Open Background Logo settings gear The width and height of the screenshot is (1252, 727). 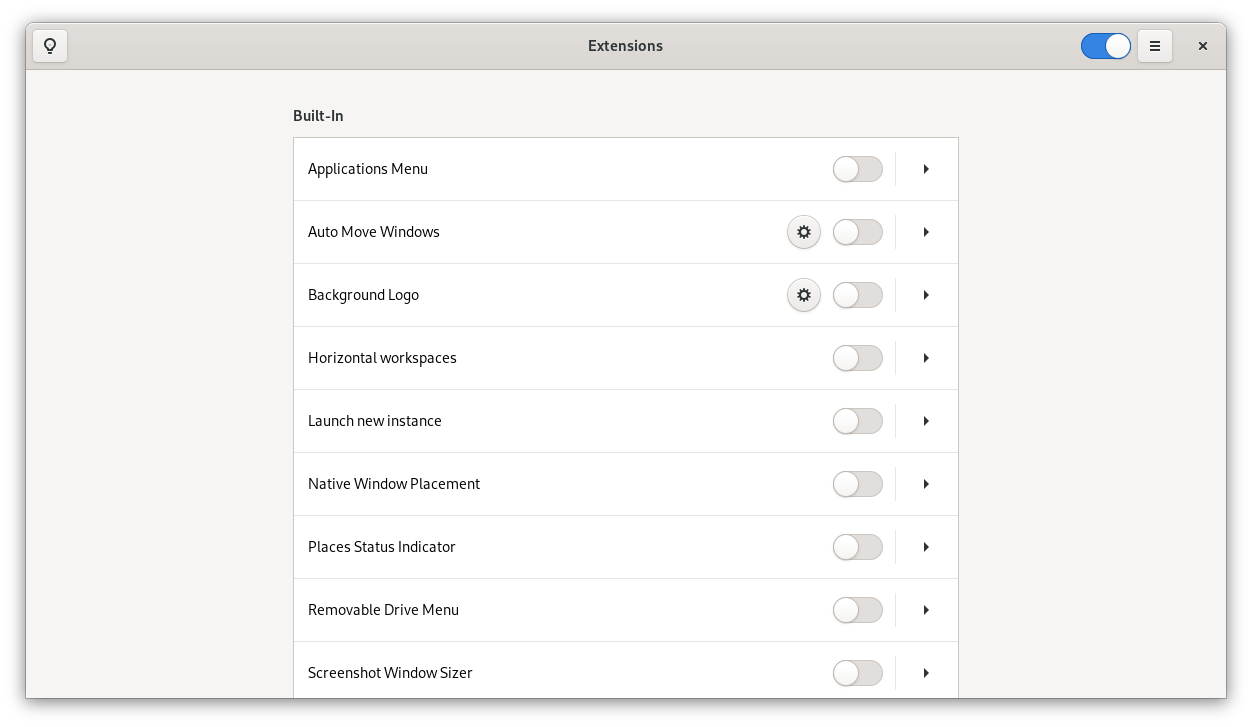click(x=804, y=295)
